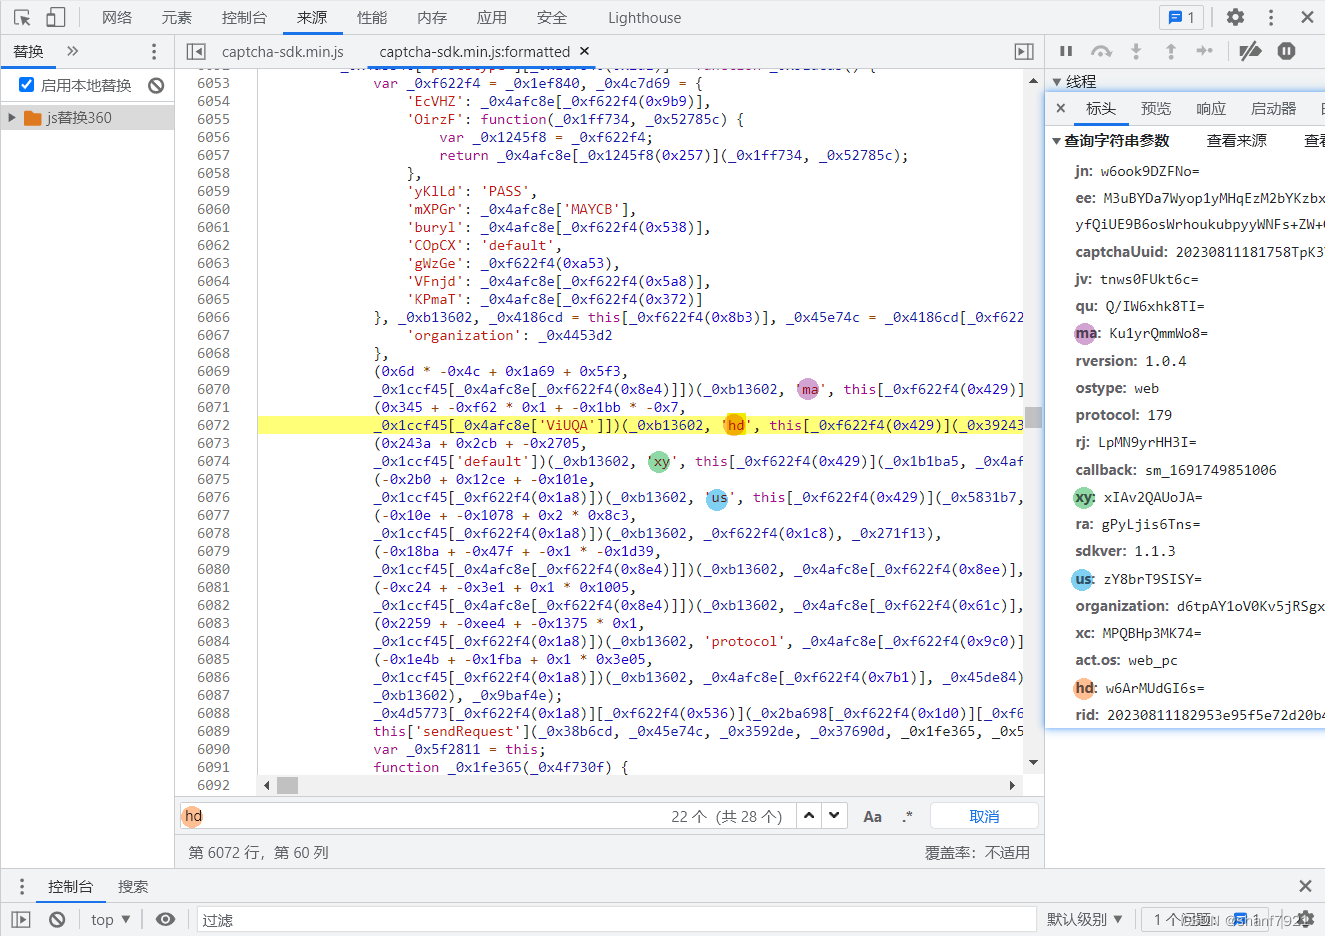Close the captcha-sdk.min.js:formatted tab
This screenshot has width=1325, height=936.
pyautogui.click(x=585, y=51)
